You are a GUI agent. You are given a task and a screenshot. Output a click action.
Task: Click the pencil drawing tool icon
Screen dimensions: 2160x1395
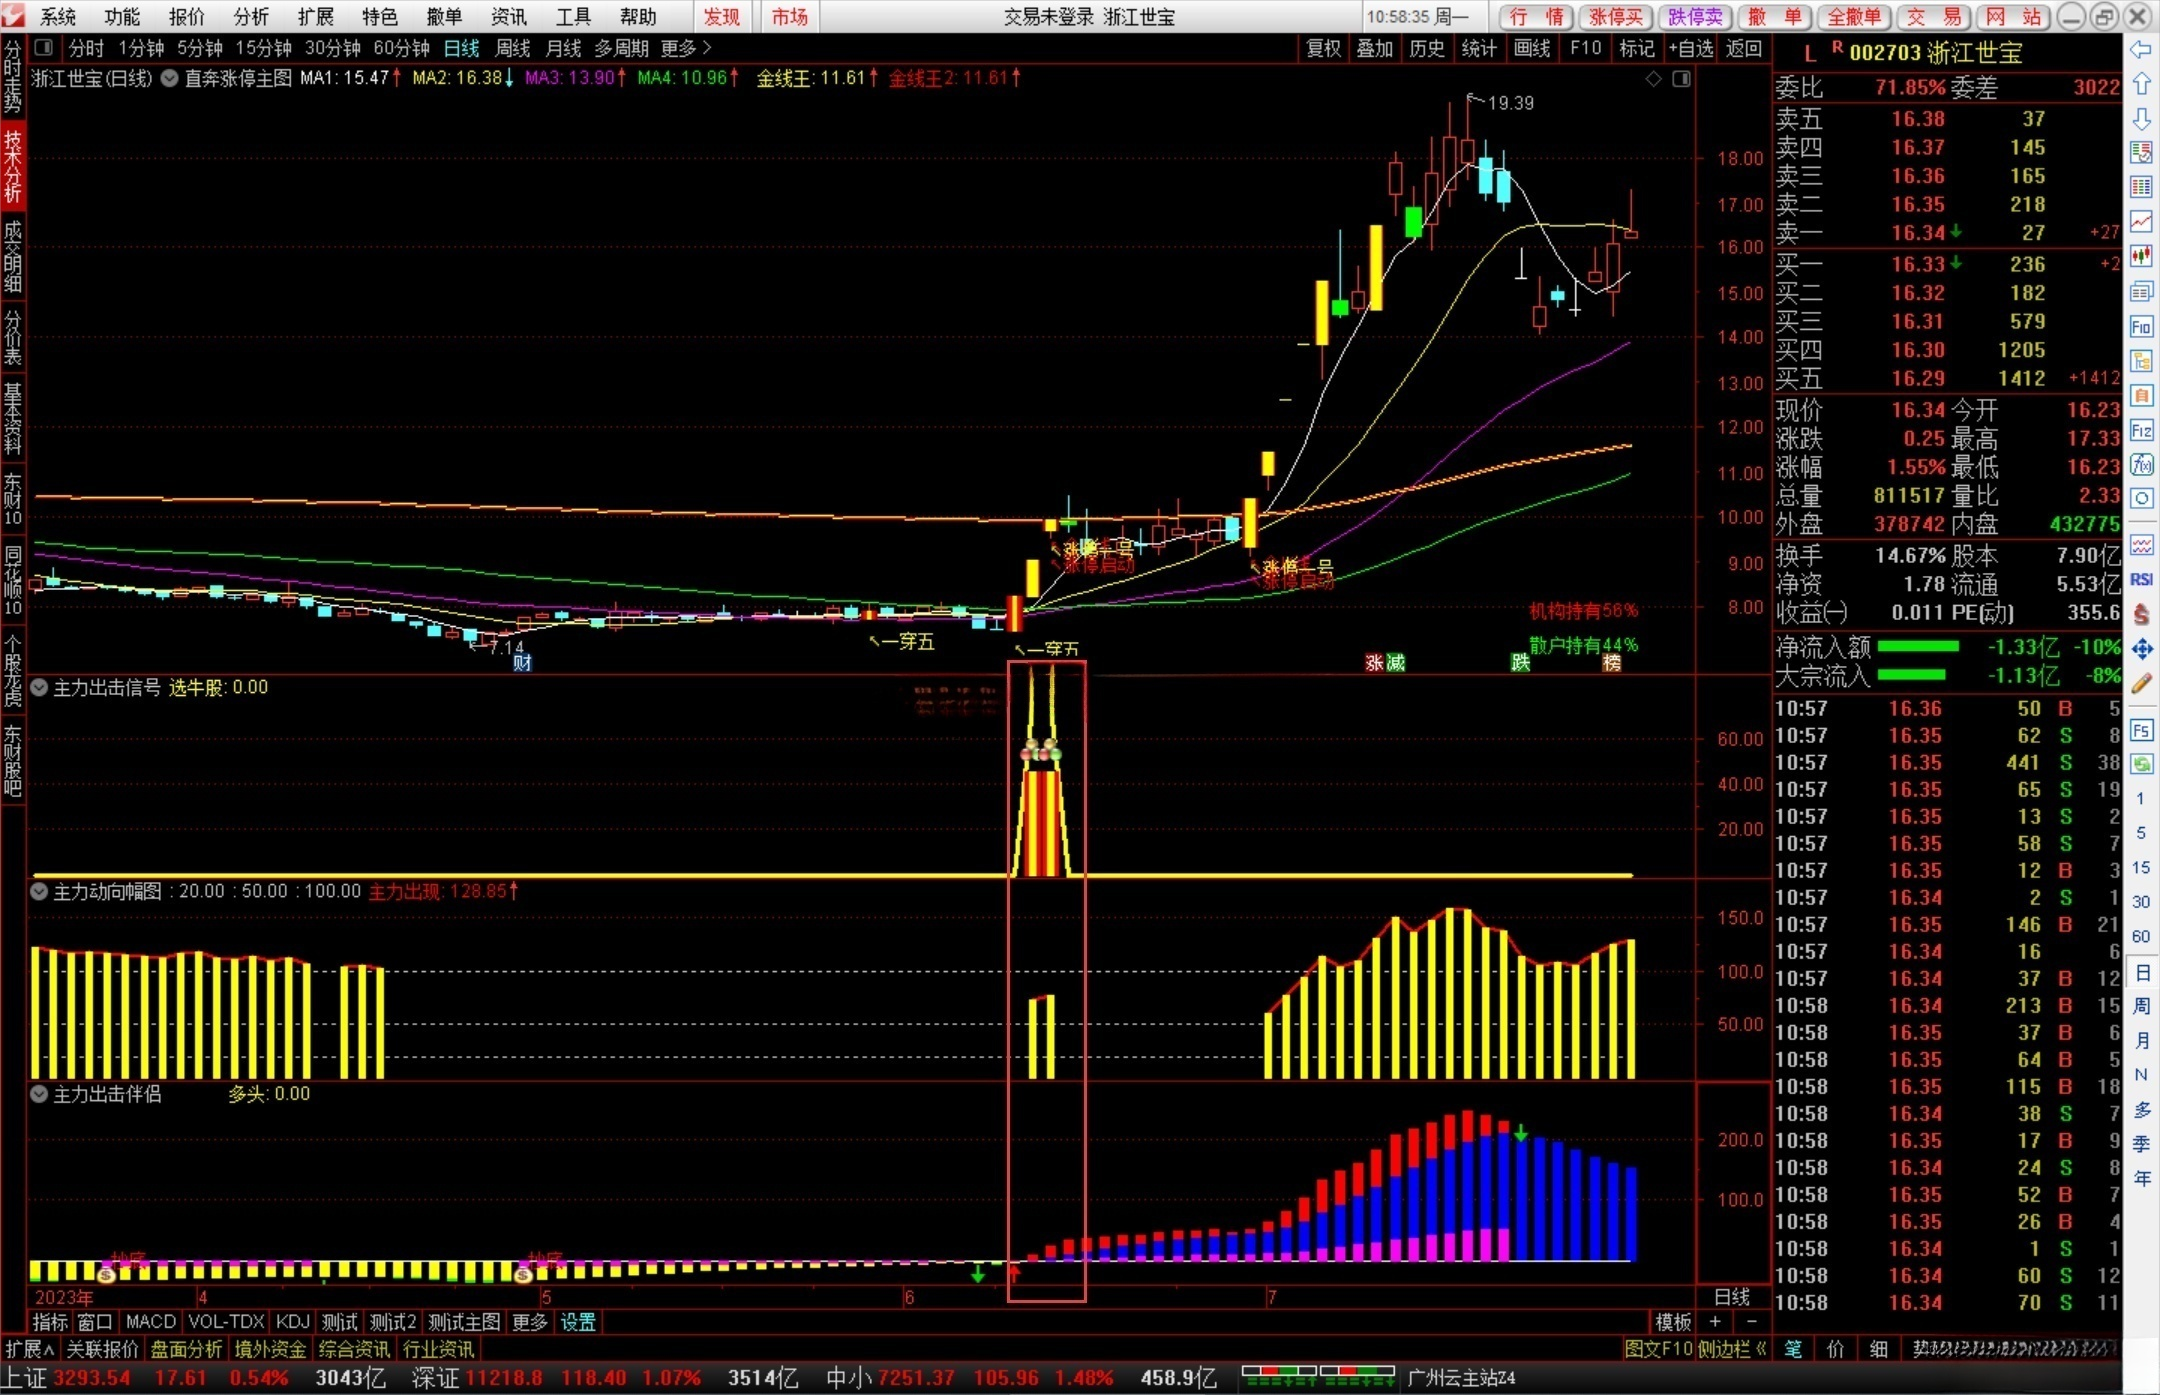[x=2141, y=684]
